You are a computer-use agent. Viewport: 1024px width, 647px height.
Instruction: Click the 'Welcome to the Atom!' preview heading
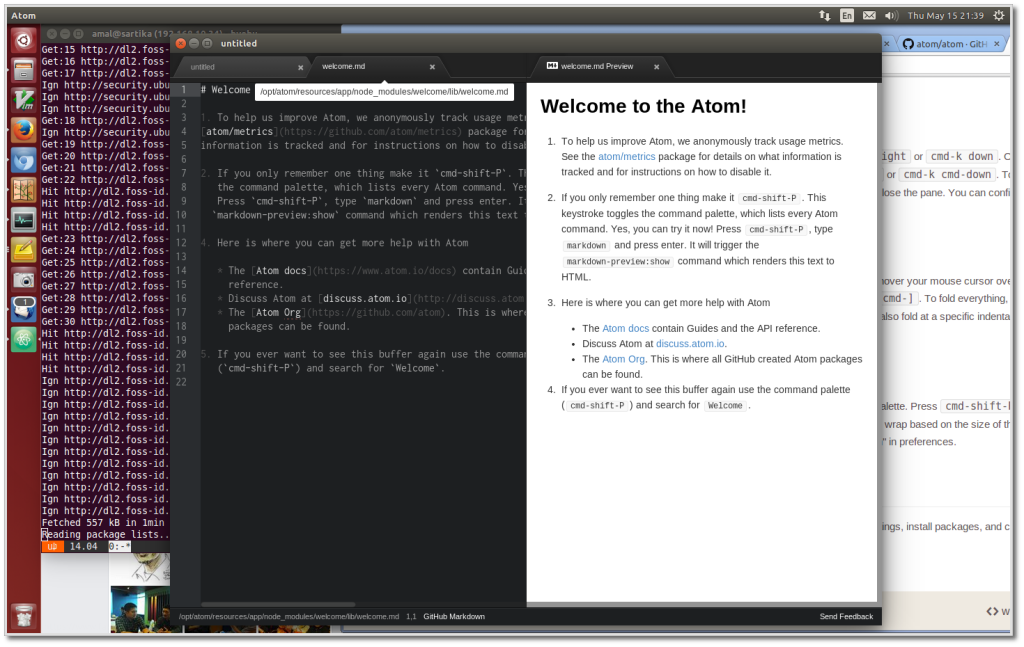(643, 106)
